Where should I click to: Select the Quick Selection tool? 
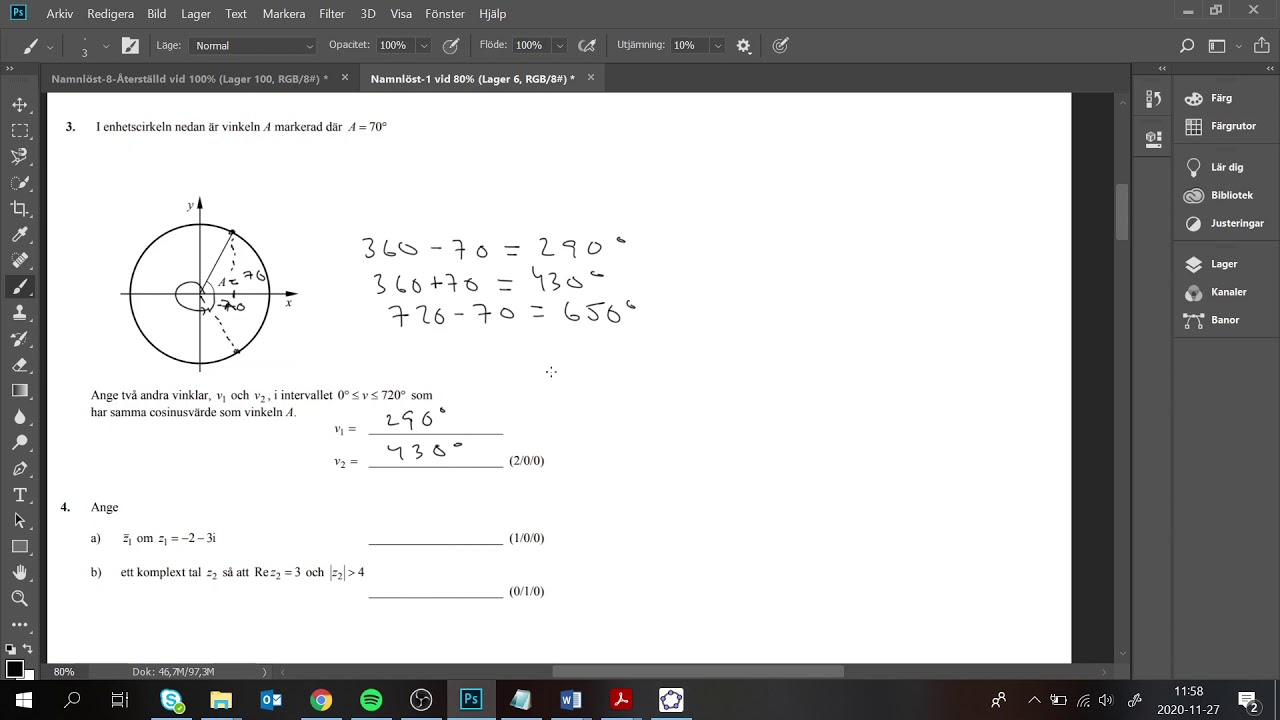coord(19,183)
